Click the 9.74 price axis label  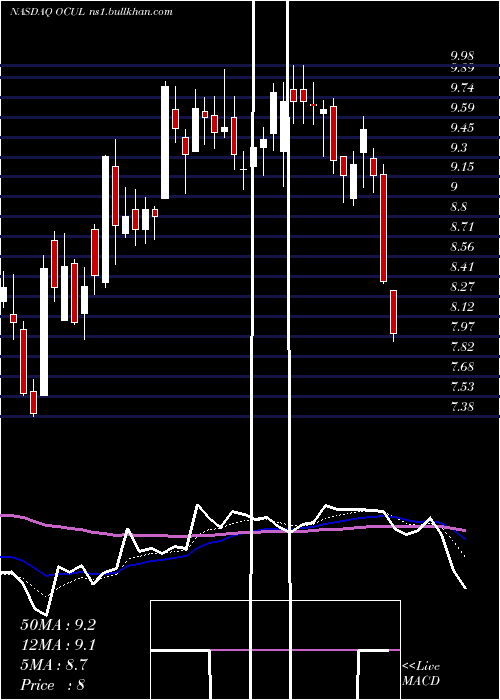(x=462, y=88)
